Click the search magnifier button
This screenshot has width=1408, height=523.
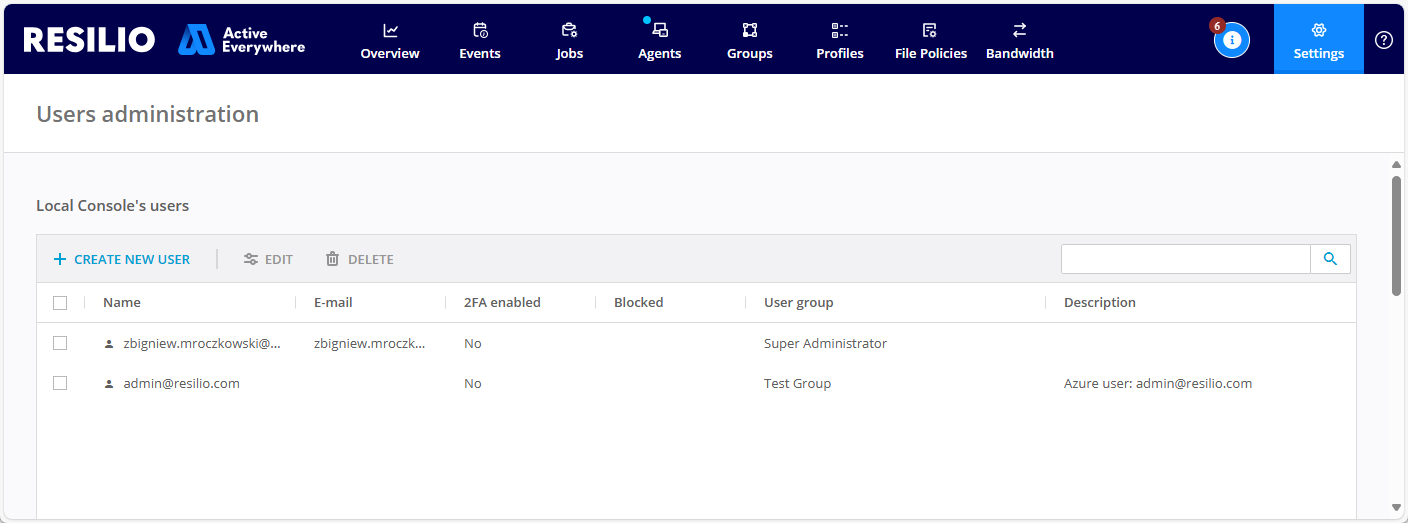1330,259
